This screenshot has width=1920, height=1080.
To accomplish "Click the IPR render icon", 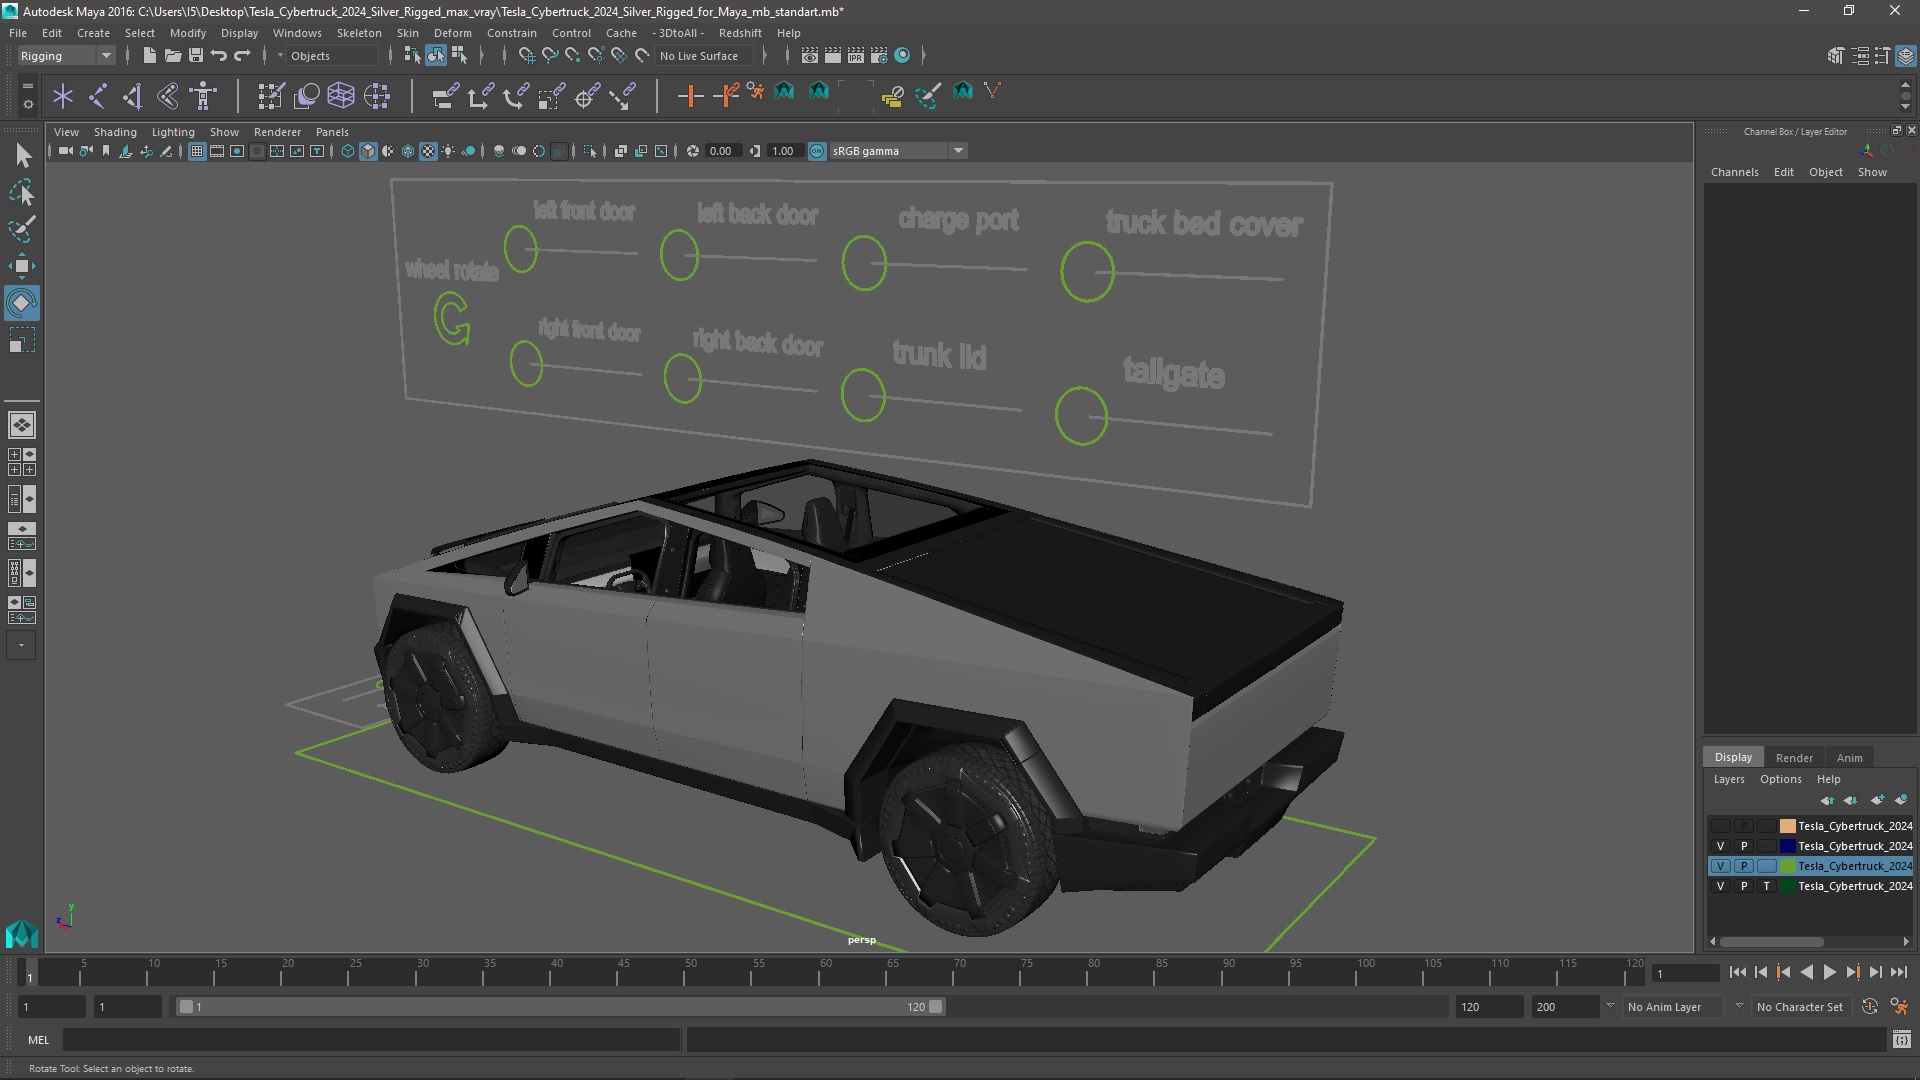I will (x=856, y=55).
